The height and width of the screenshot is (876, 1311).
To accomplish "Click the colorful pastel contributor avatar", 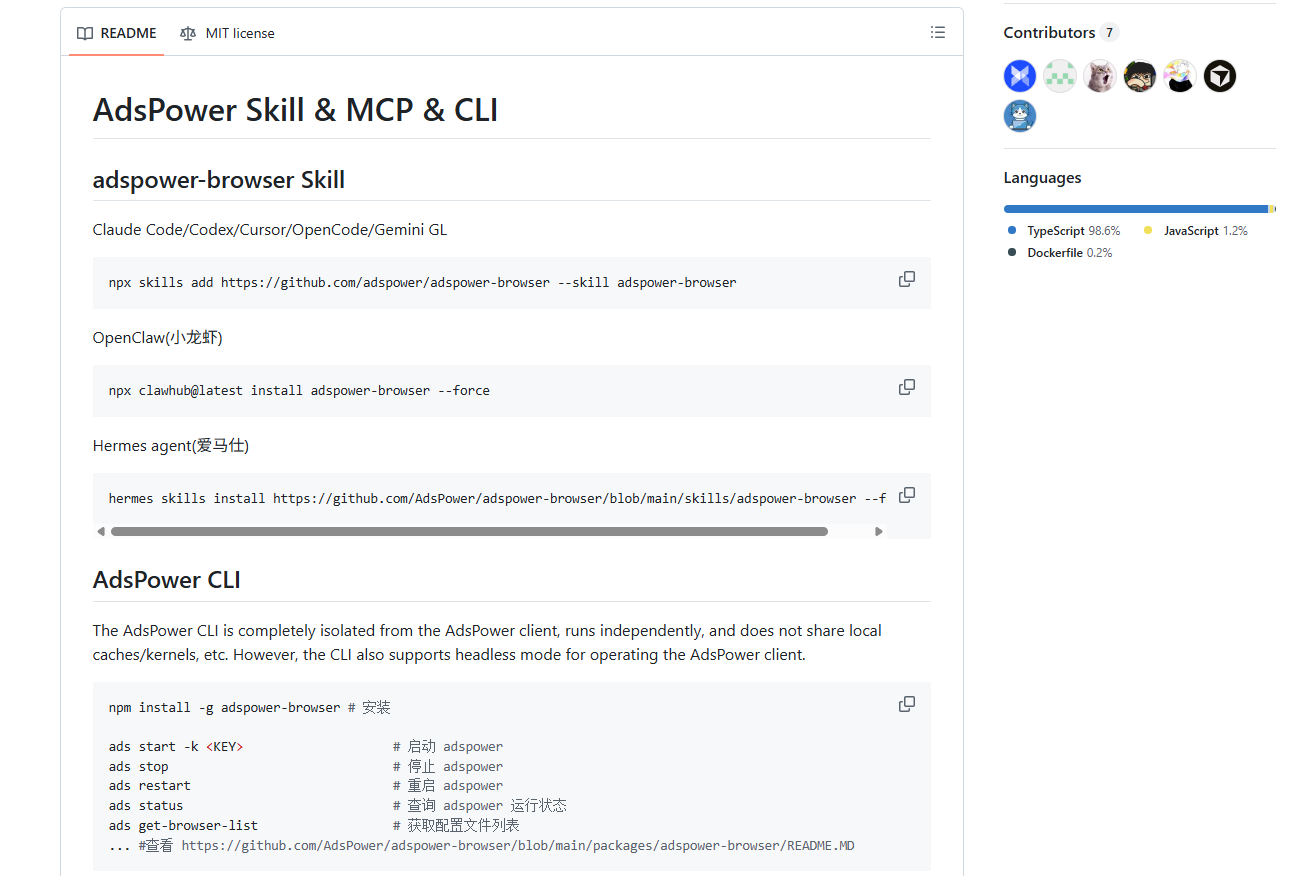I will tap(1180, 76).
